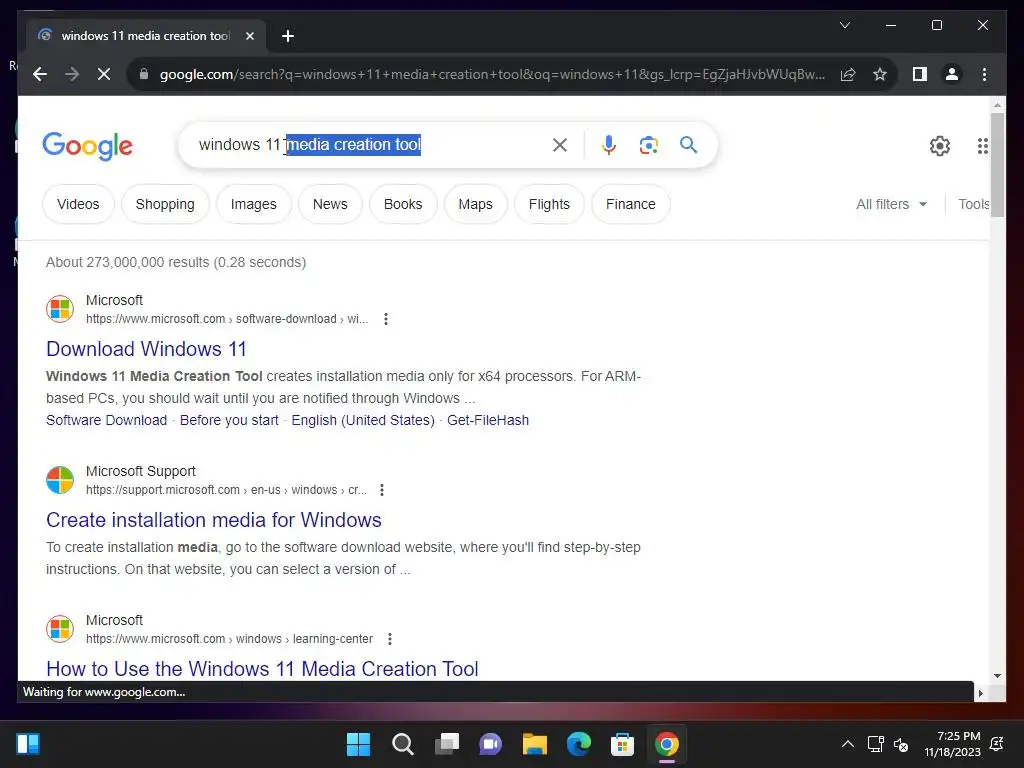Open more options for Microsoft Support result

382,490
